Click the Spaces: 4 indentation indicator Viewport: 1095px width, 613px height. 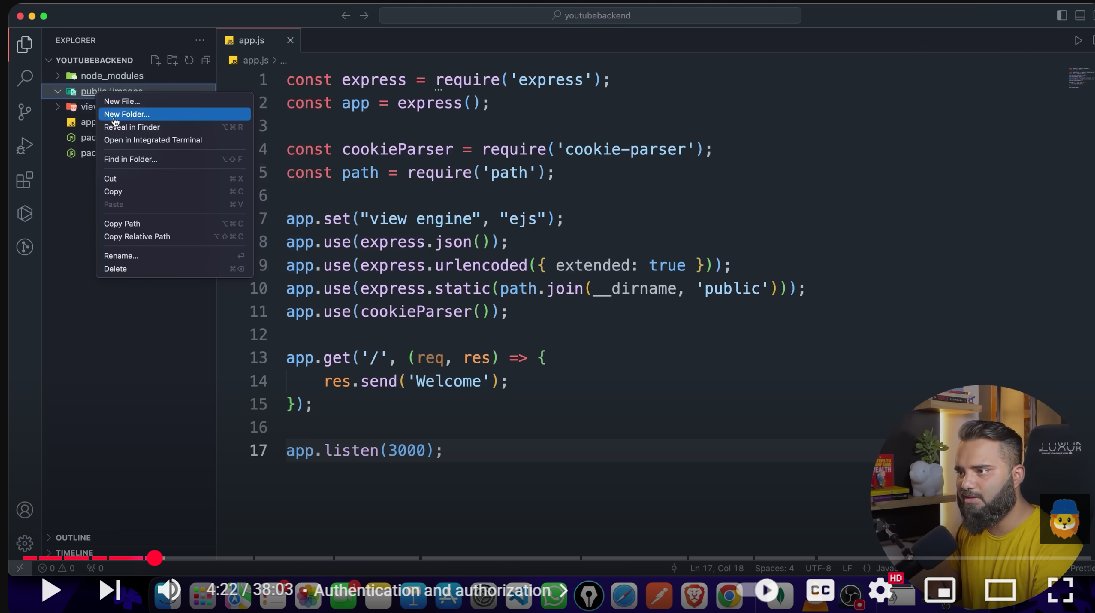pyautogui.click(x=774, y=566)
